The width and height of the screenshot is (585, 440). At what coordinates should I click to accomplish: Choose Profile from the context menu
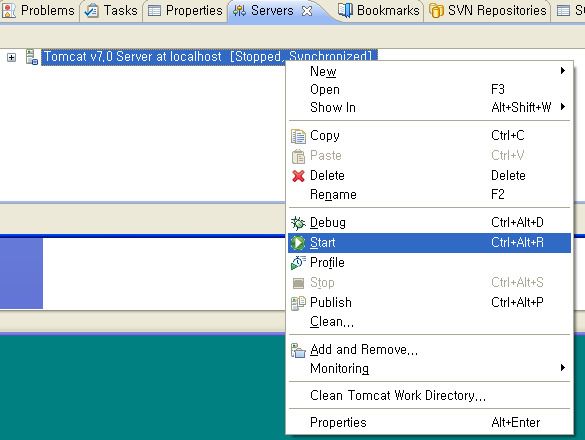click(429, 263)
